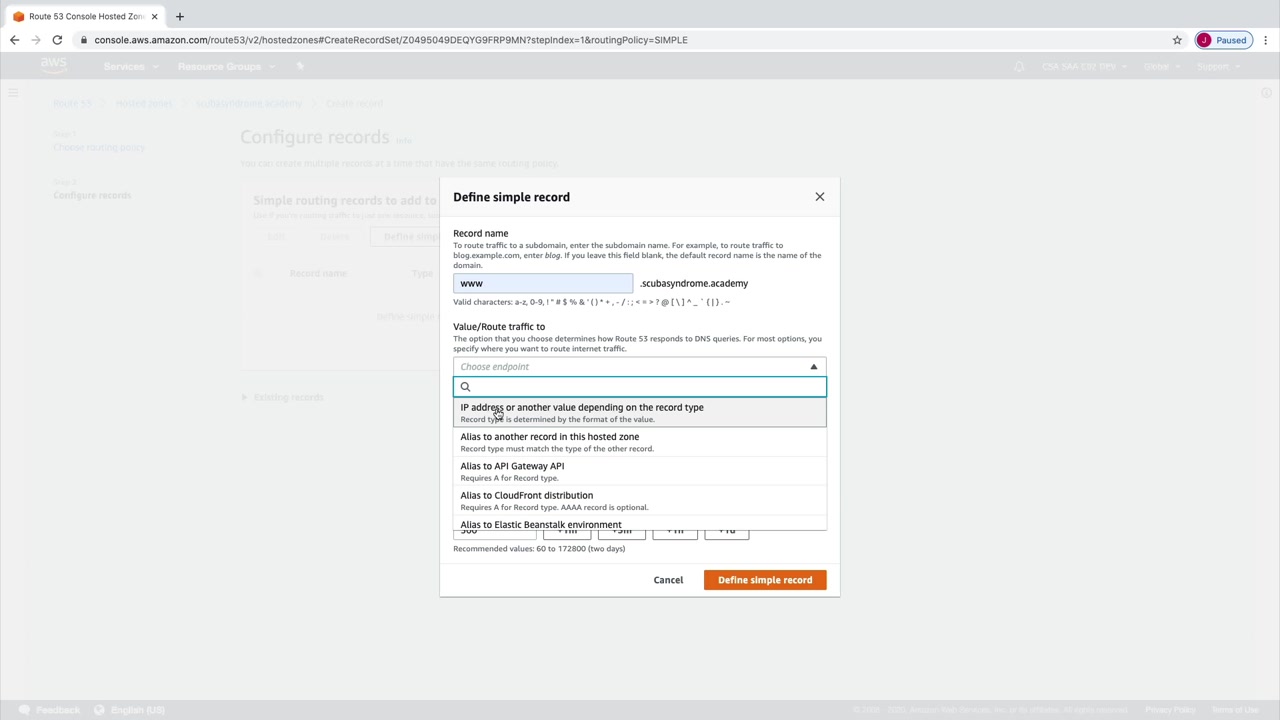Open the CSA SAA C02 DEV account menu
Image resolution: width=1280 pixels, height=720 pixels.
1084,67
